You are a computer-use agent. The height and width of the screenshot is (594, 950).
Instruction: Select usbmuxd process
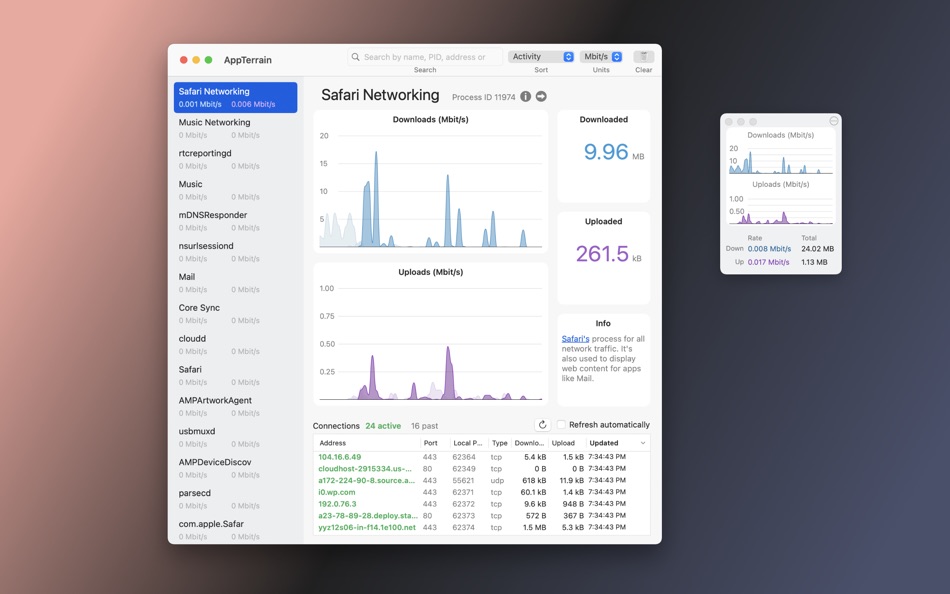tap(236, 437)
